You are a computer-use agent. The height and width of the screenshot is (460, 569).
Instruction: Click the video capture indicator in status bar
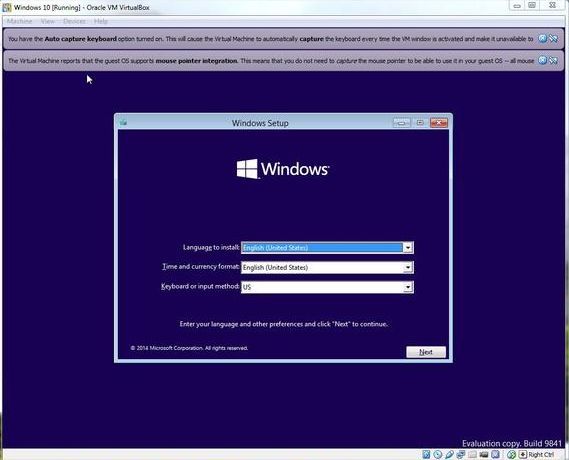tap(484, 455)
